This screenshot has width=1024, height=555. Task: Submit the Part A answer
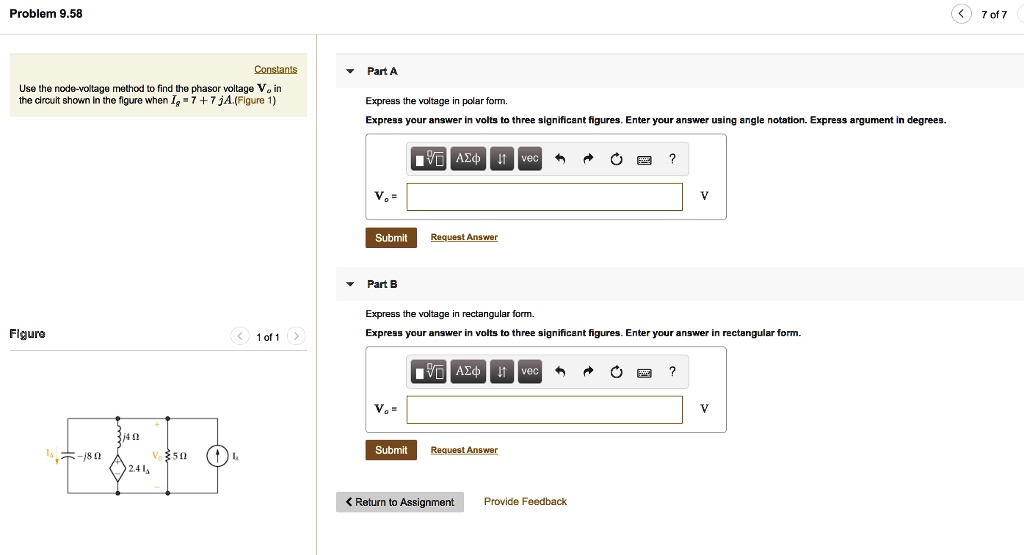(391, 238)
